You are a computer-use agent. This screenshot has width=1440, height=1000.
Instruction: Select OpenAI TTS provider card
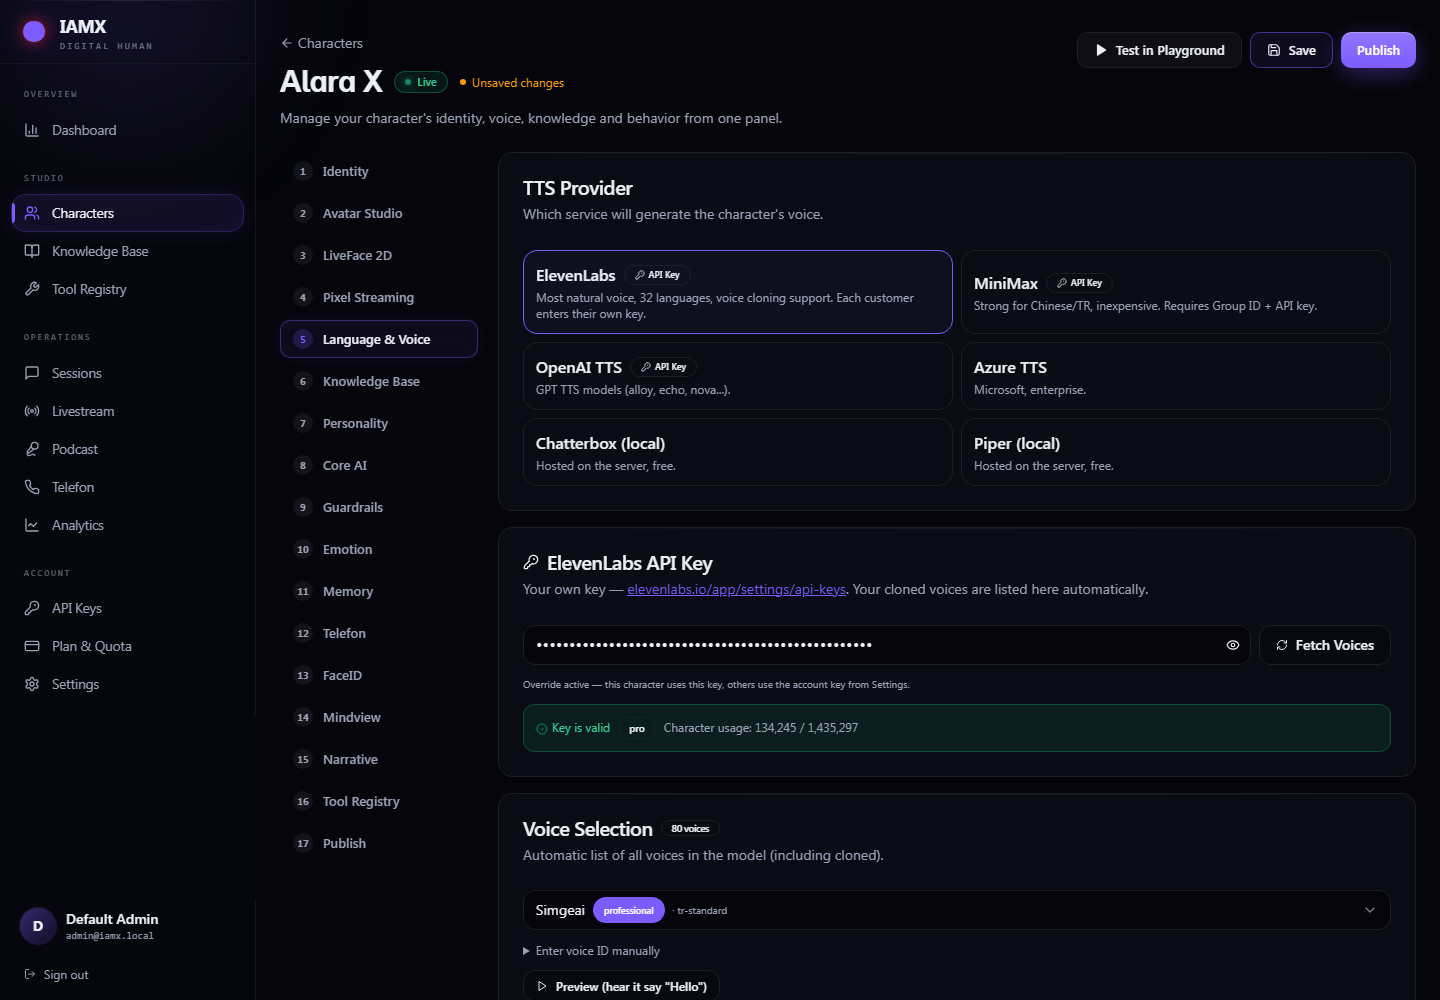pos(737,376)
